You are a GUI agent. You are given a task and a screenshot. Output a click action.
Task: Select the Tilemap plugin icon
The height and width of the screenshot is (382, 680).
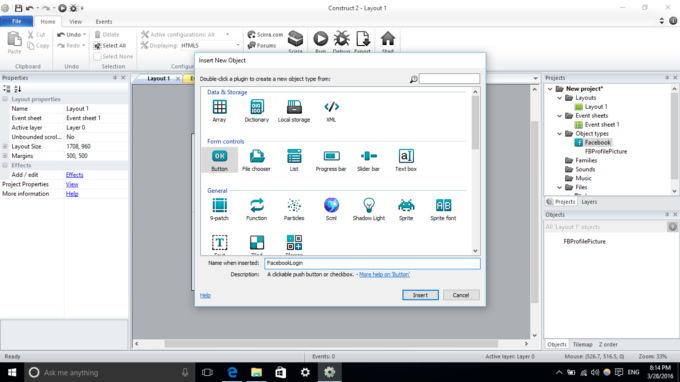(294, 243)
